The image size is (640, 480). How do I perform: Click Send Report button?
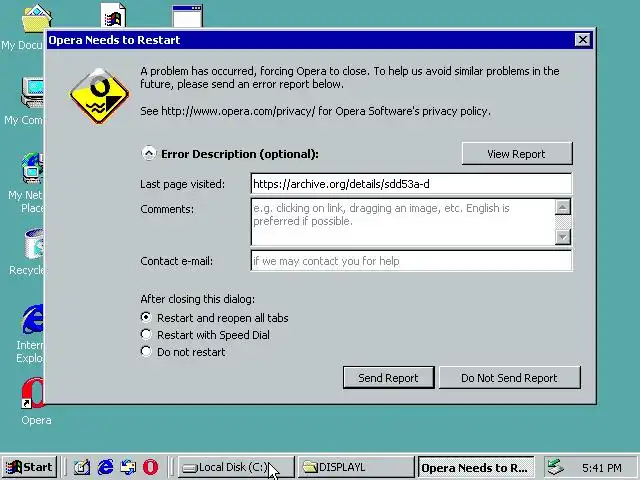point(388,378)
